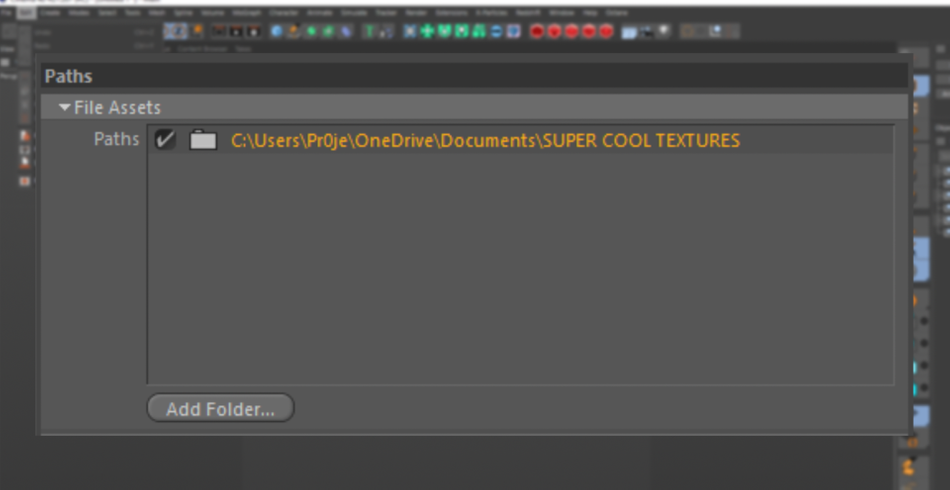Collapse the File Assets section
Screen dimensions: 950x490
pos(65,108)
